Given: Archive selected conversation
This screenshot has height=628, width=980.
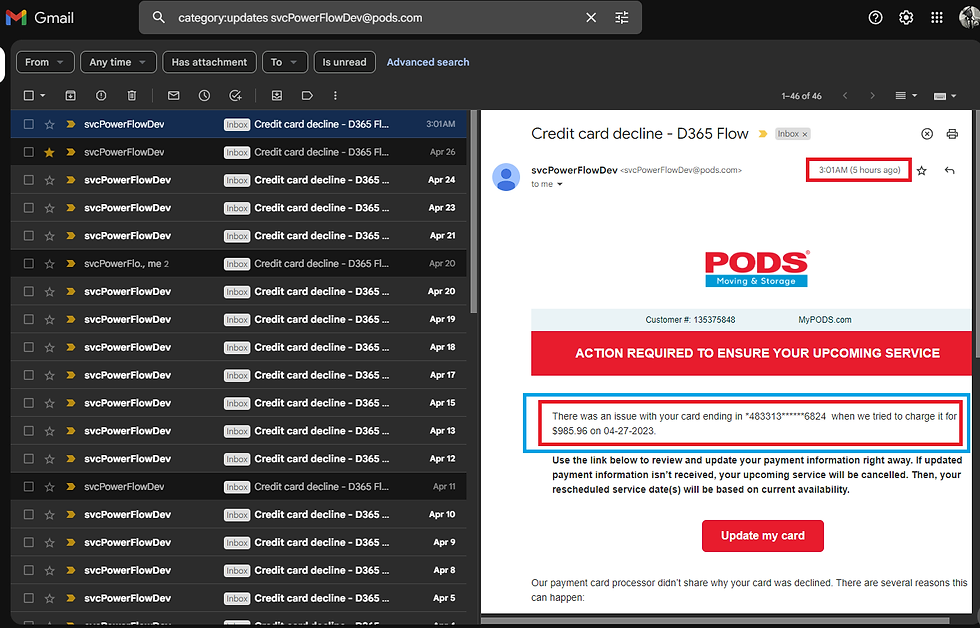Looking at the screenshot, I should 71,96.
